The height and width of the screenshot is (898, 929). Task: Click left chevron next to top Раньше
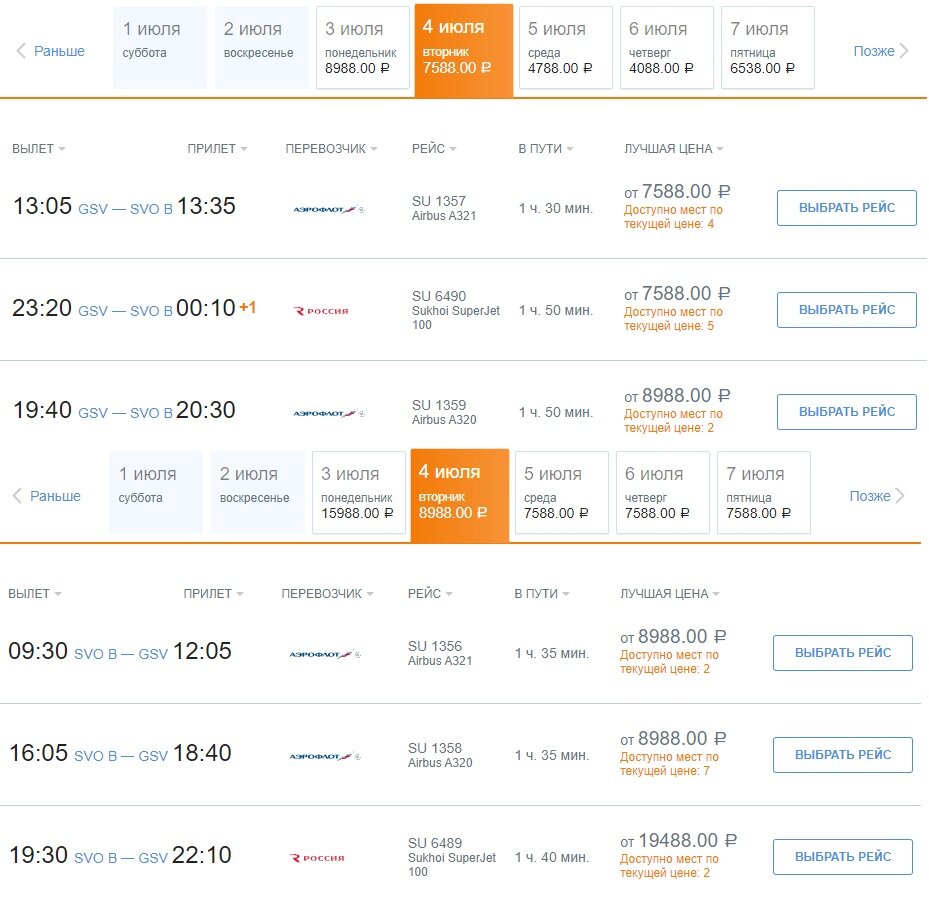(21, 51)
